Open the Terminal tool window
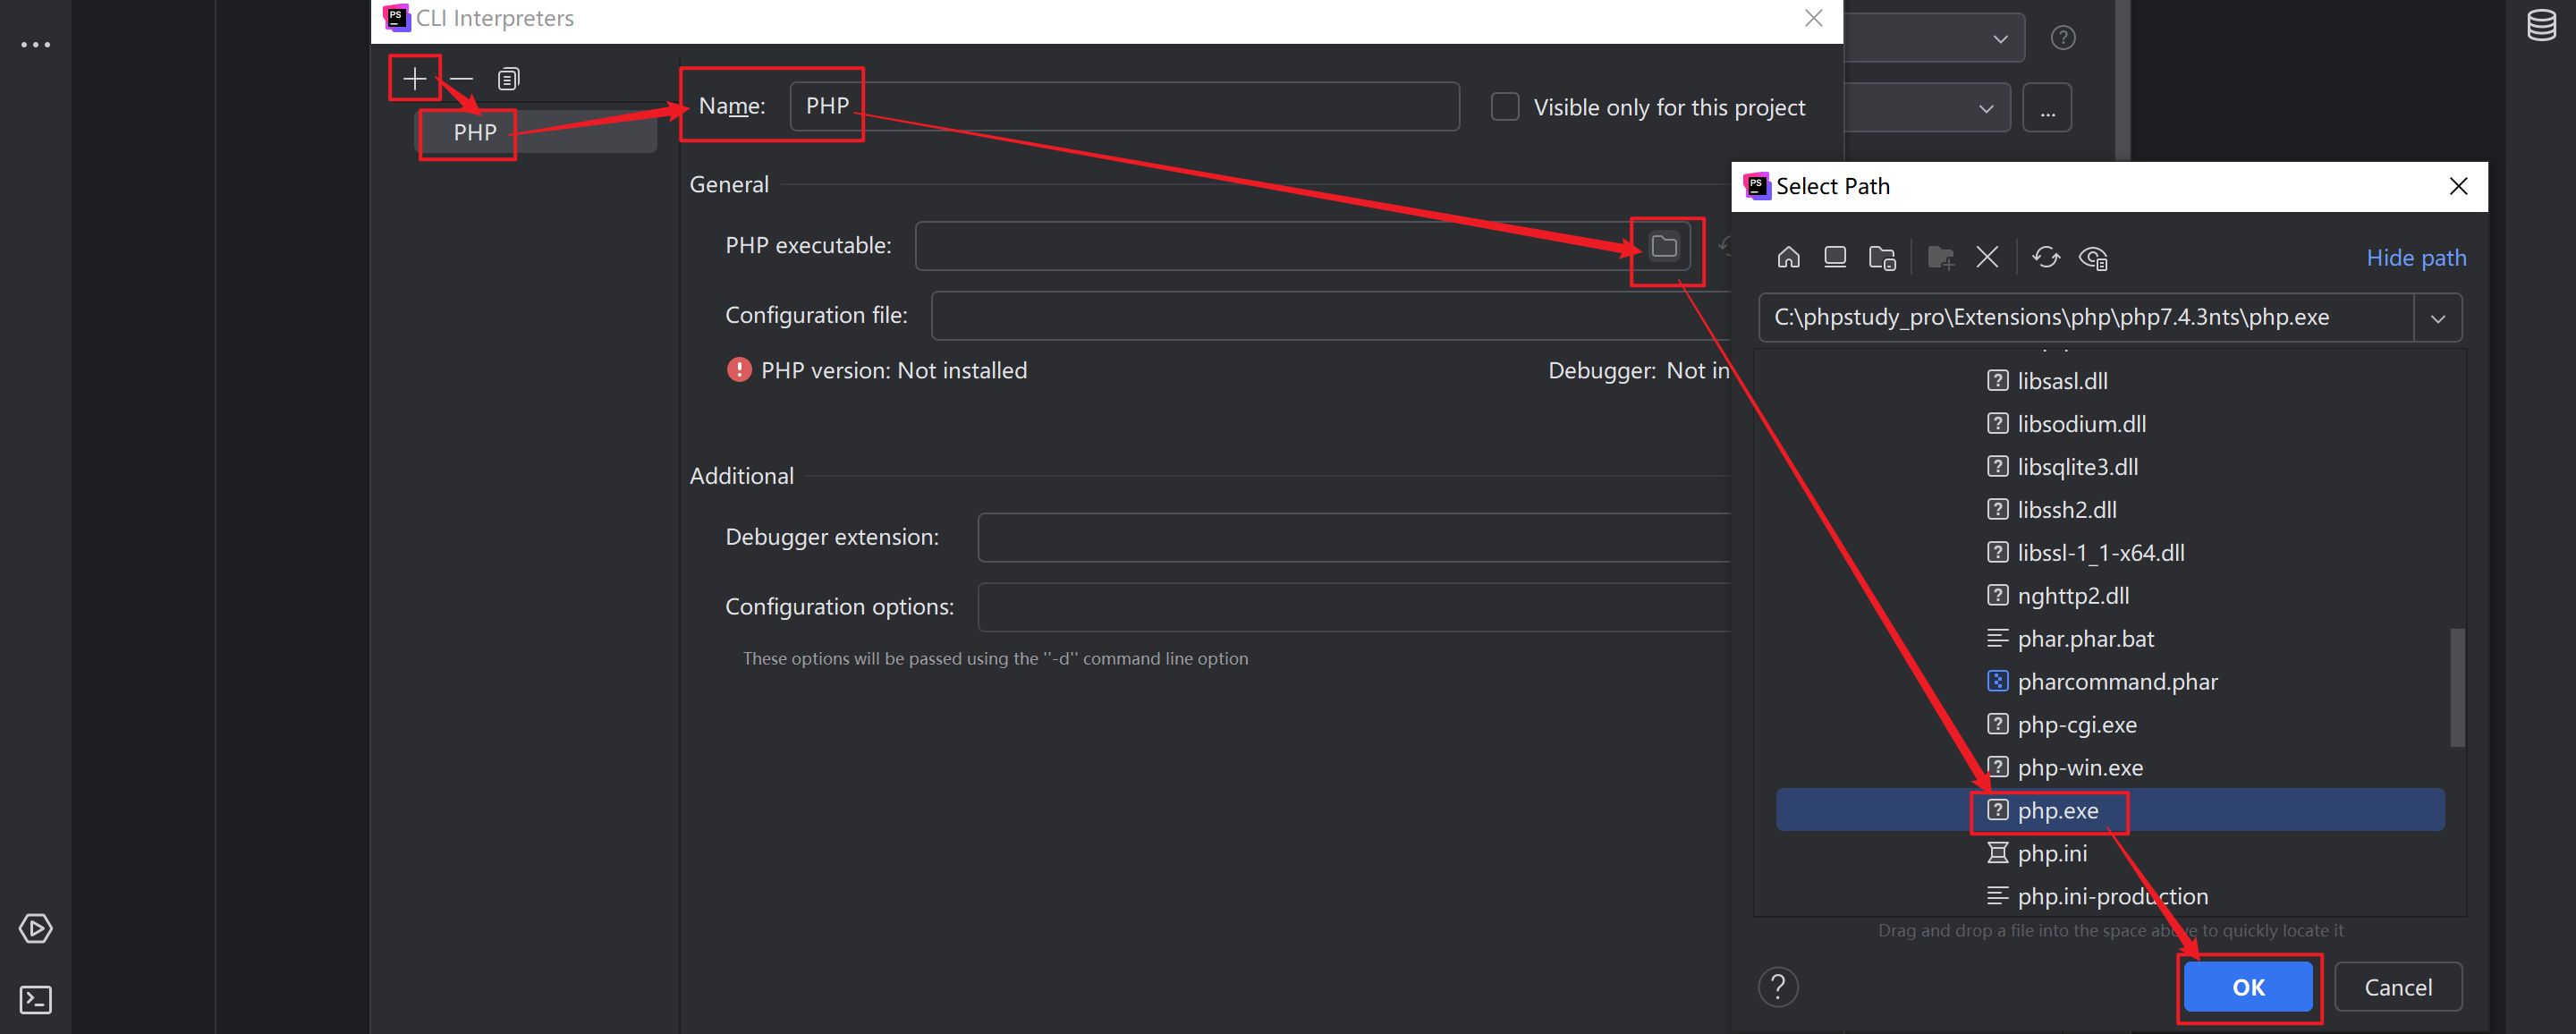 pyautogui.click(x=35, y=999)
